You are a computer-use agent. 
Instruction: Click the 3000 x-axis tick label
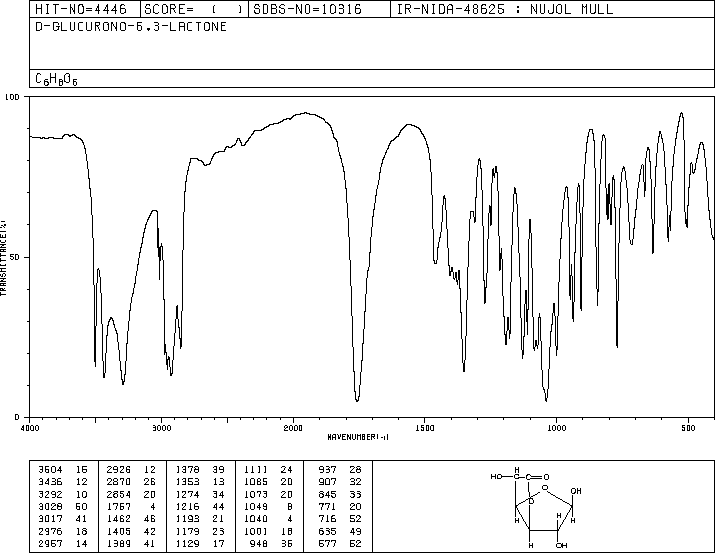(x=162, y=428)
